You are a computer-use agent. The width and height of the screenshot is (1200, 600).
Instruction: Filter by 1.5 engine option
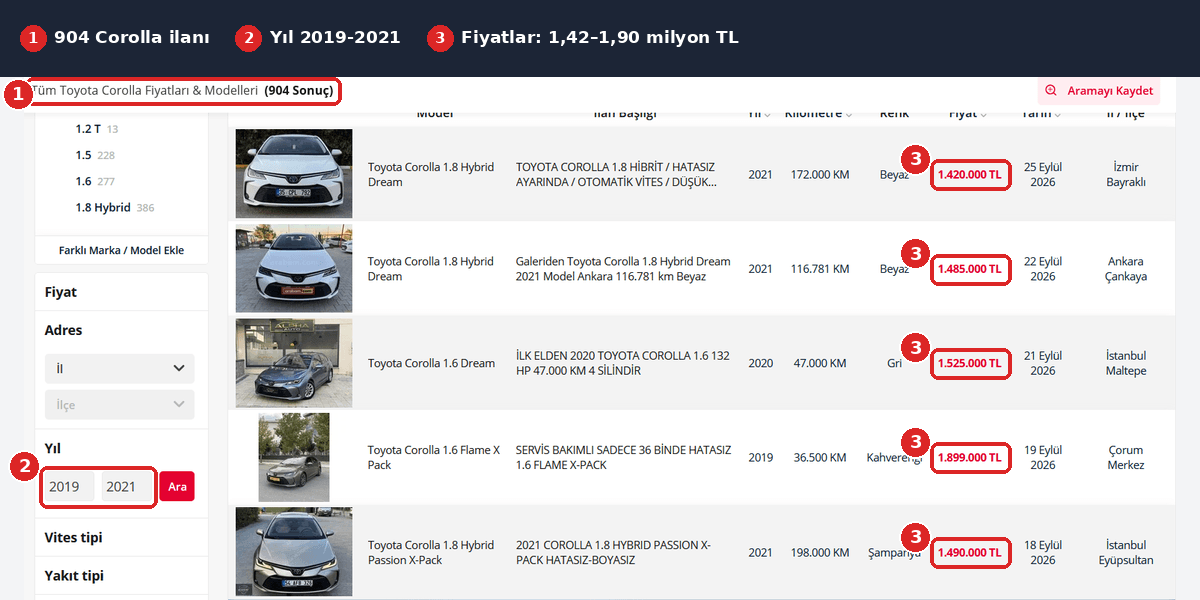click(x=83, y=155)
